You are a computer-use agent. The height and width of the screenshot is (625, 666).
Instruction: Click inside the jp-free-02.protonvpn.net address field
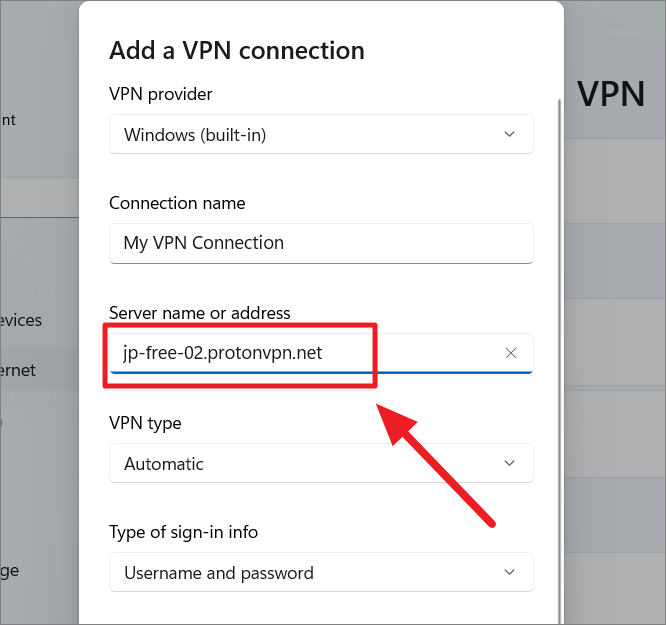321,353
